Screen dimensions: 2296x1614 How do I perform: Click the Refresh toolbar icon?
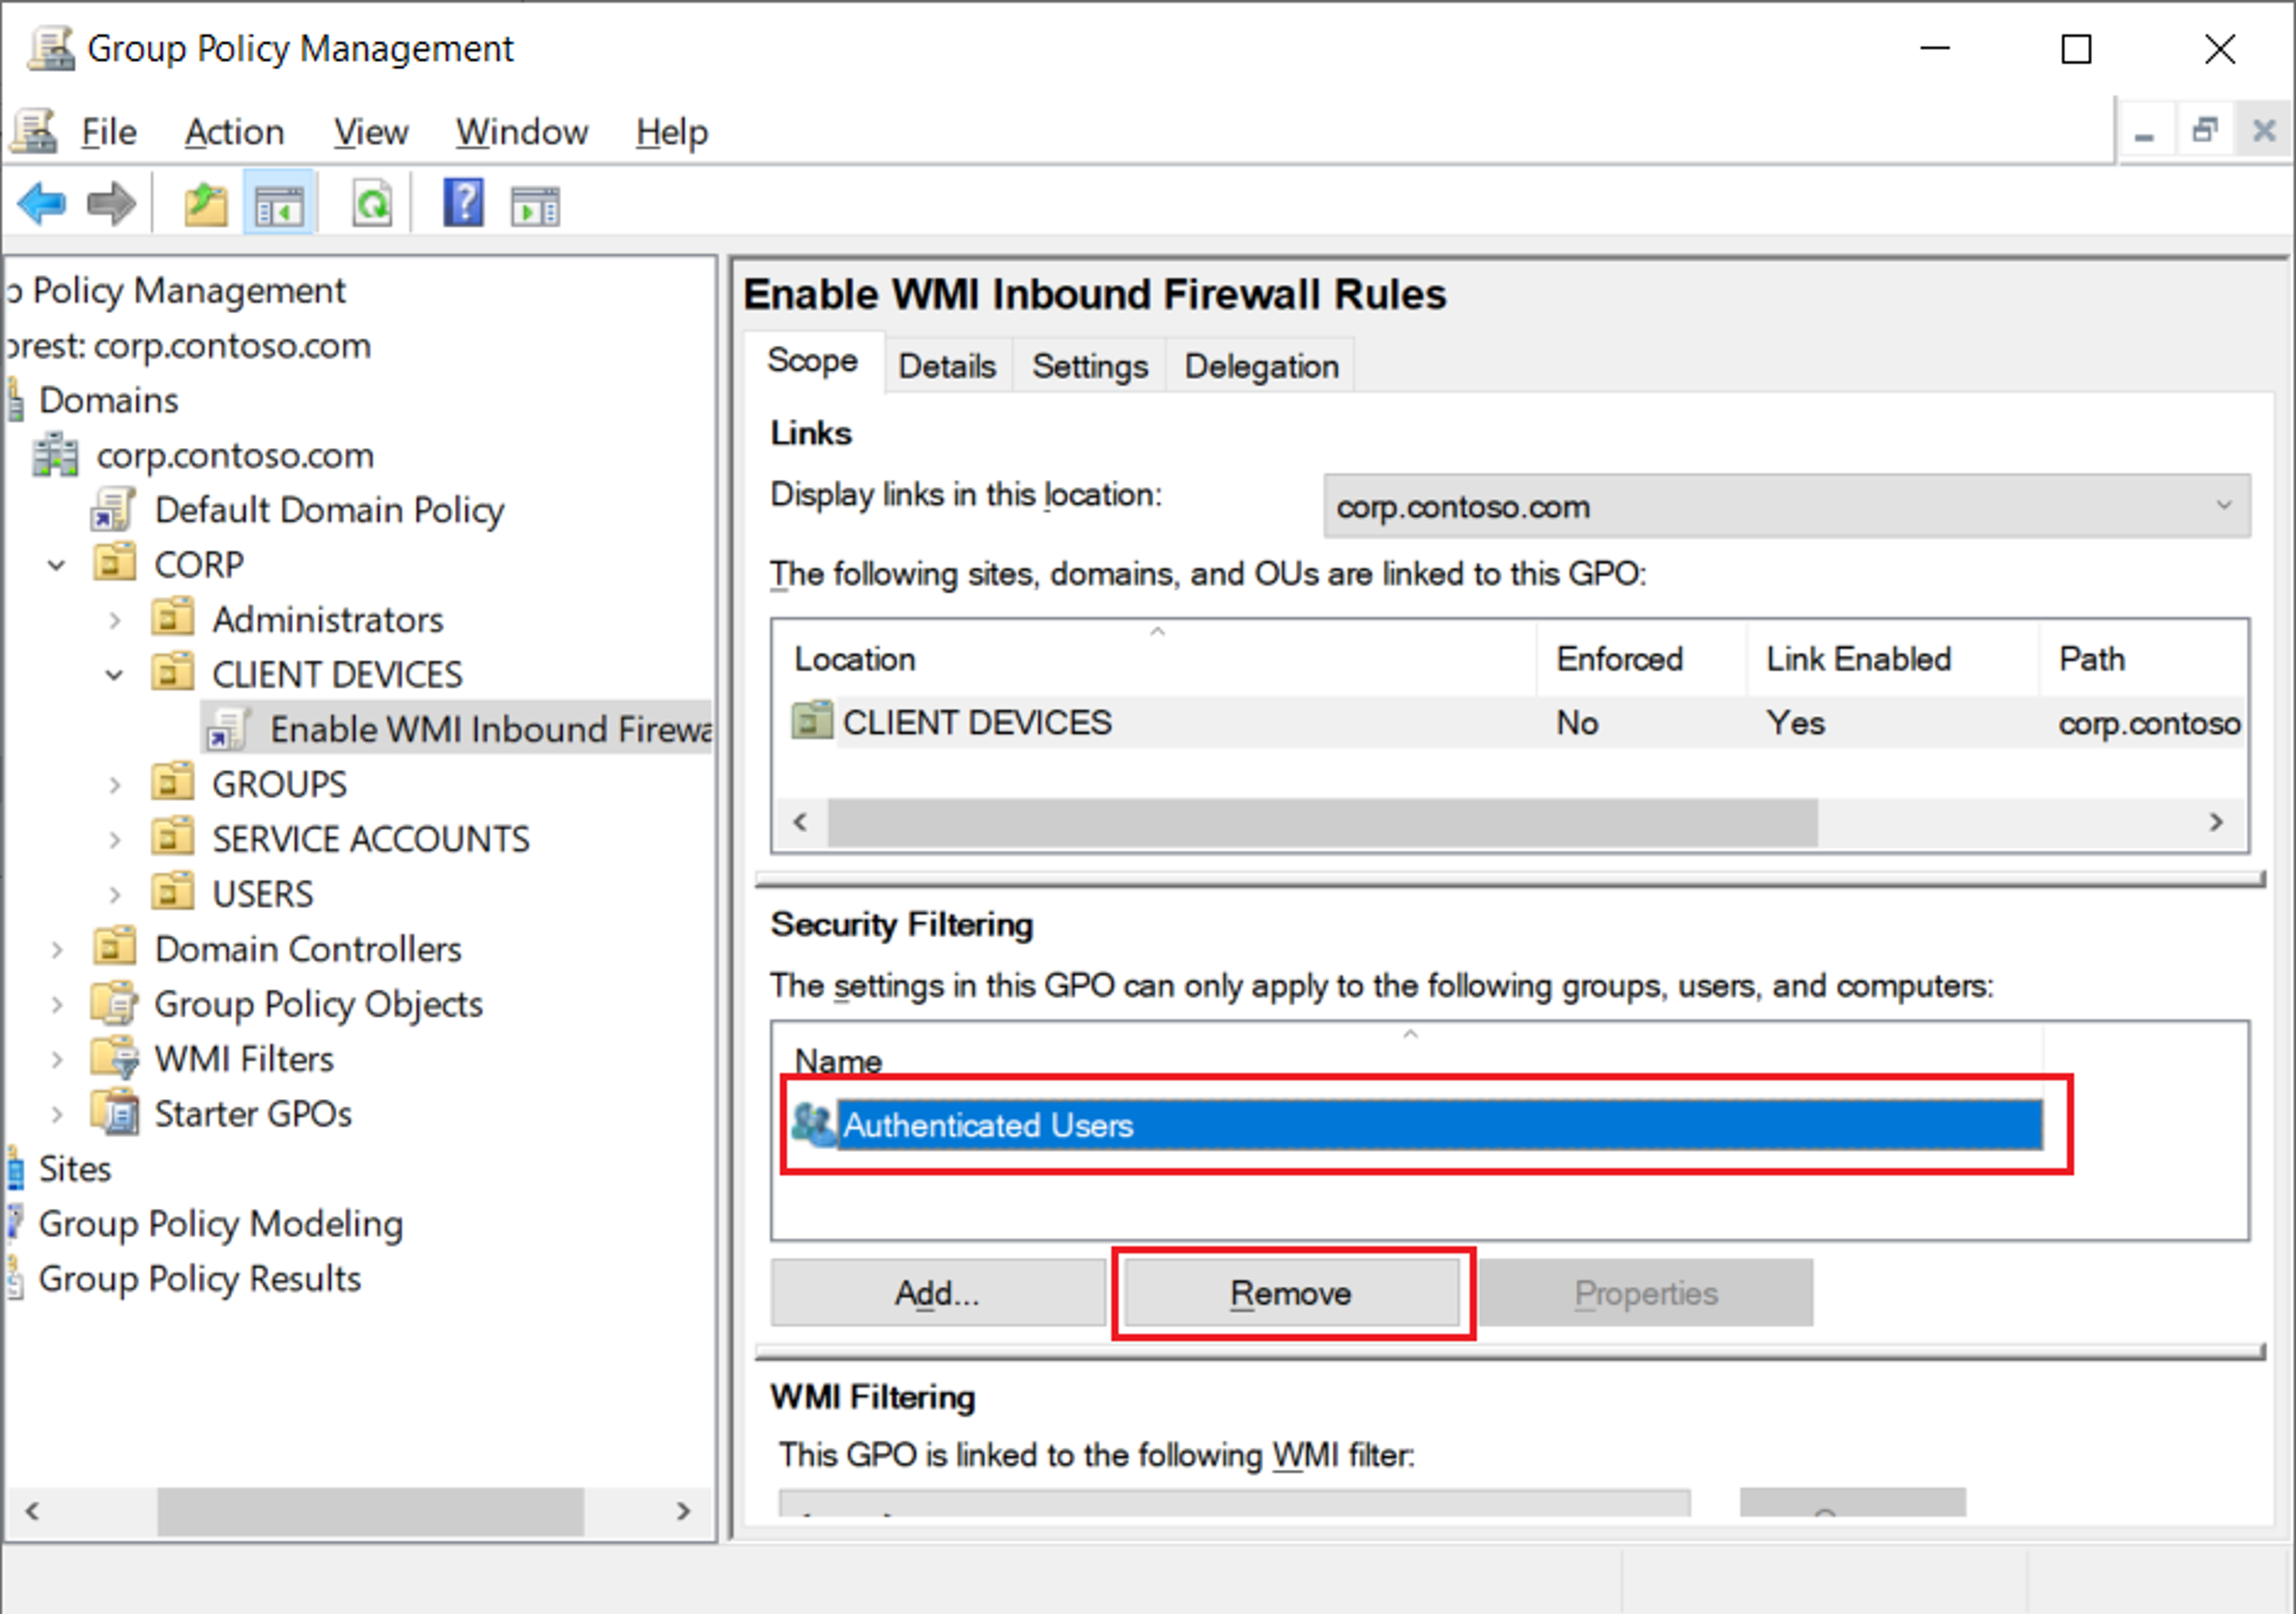(x=372, y=205)
